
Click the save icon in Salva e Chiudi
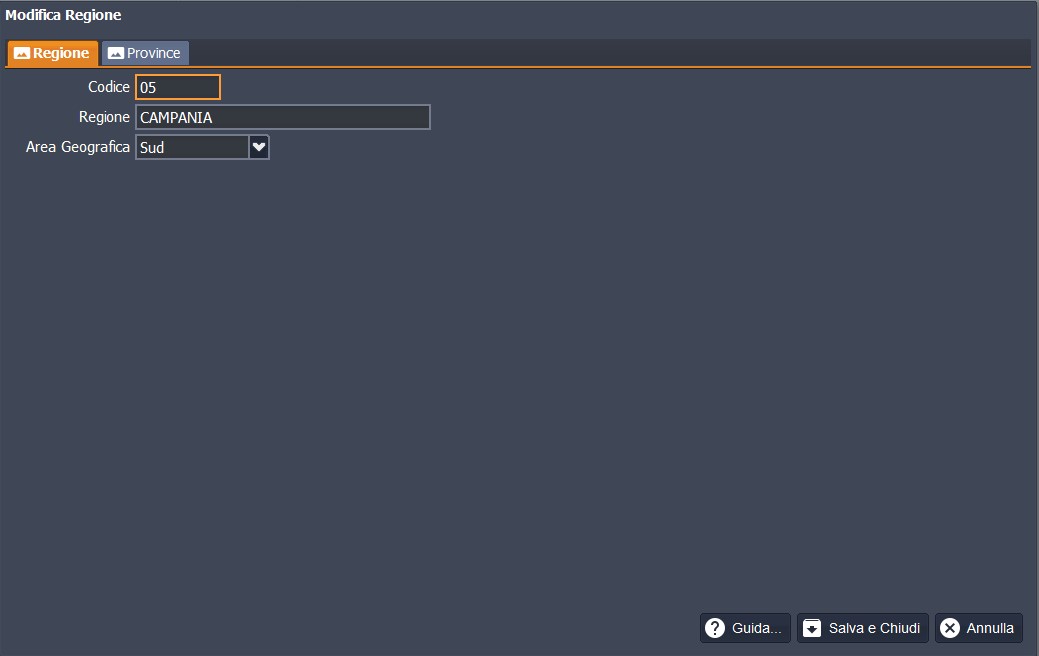click(x=812, y=628)
